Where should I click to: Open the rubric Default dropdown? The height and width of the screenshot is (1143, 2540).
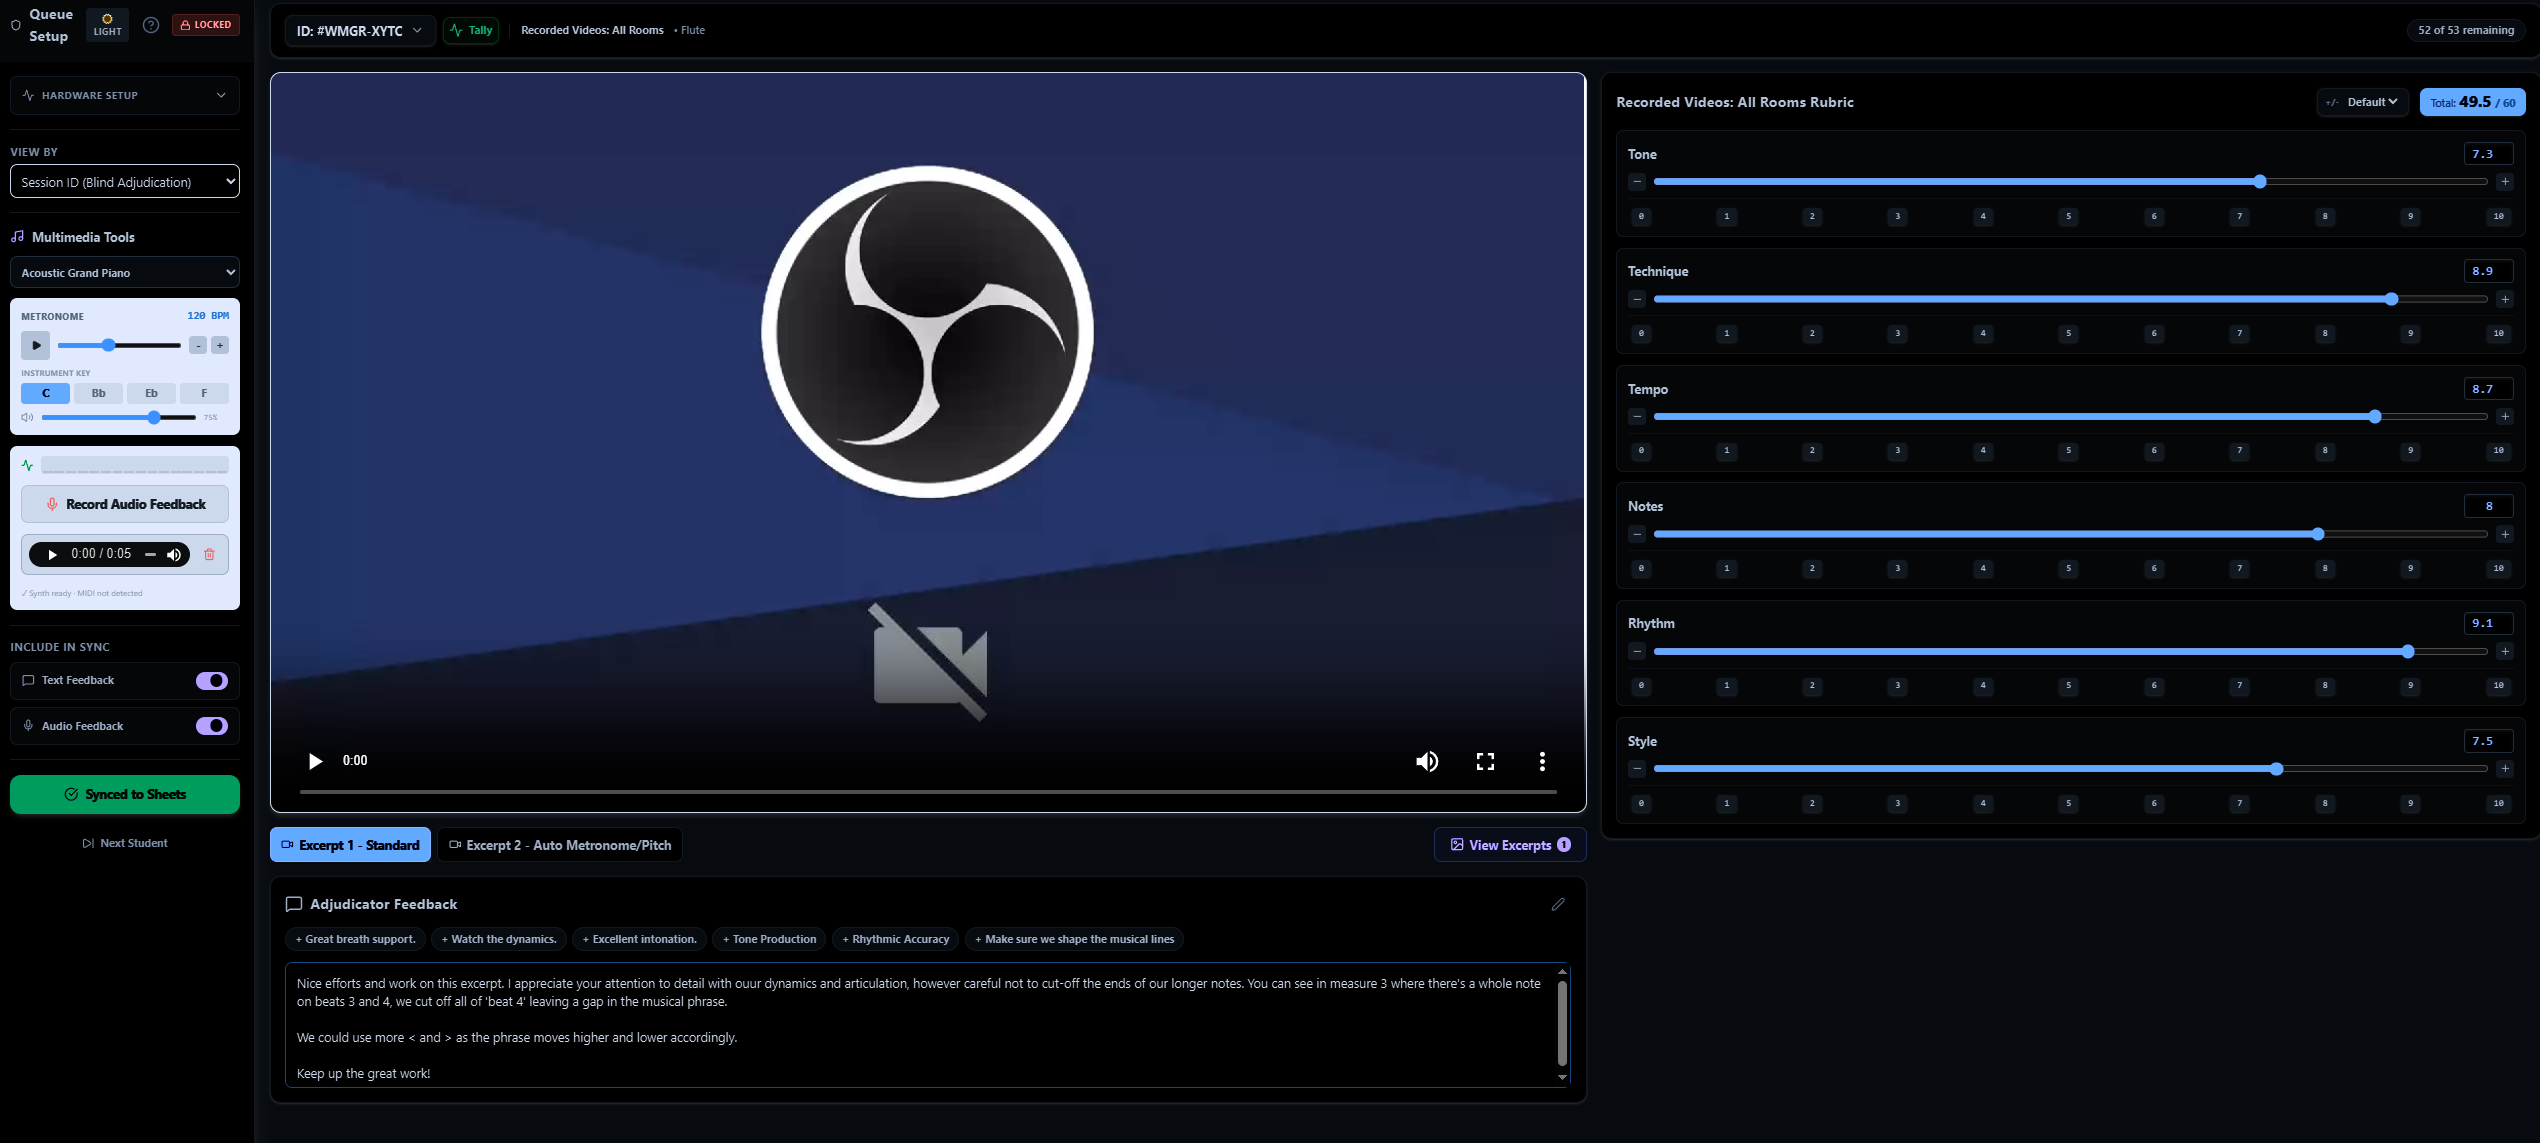click(x=2362, y=102)
